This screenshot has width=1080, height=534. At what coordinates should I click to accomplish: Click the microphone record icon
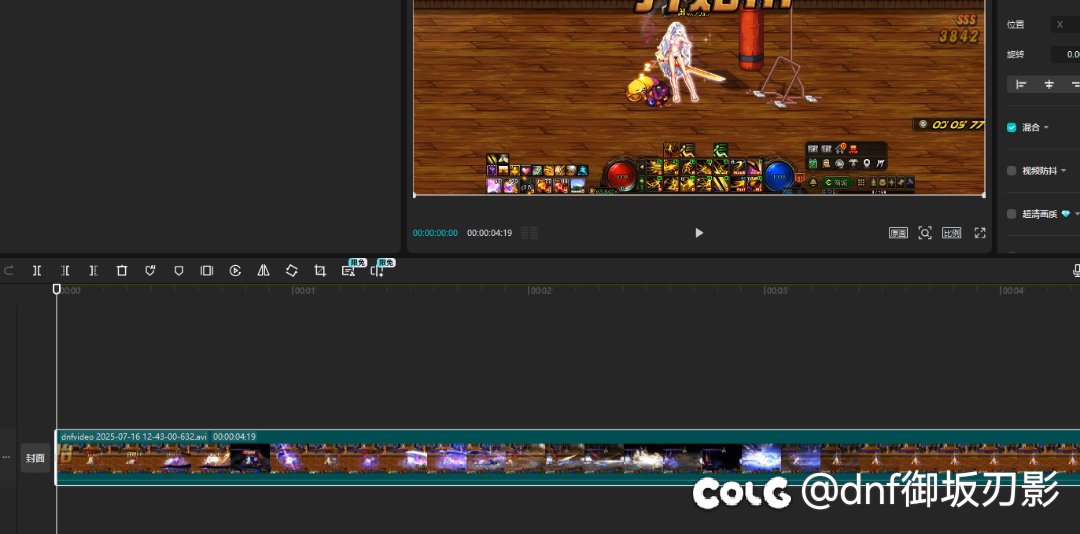pyautogui.click(x=1076, y=271)
